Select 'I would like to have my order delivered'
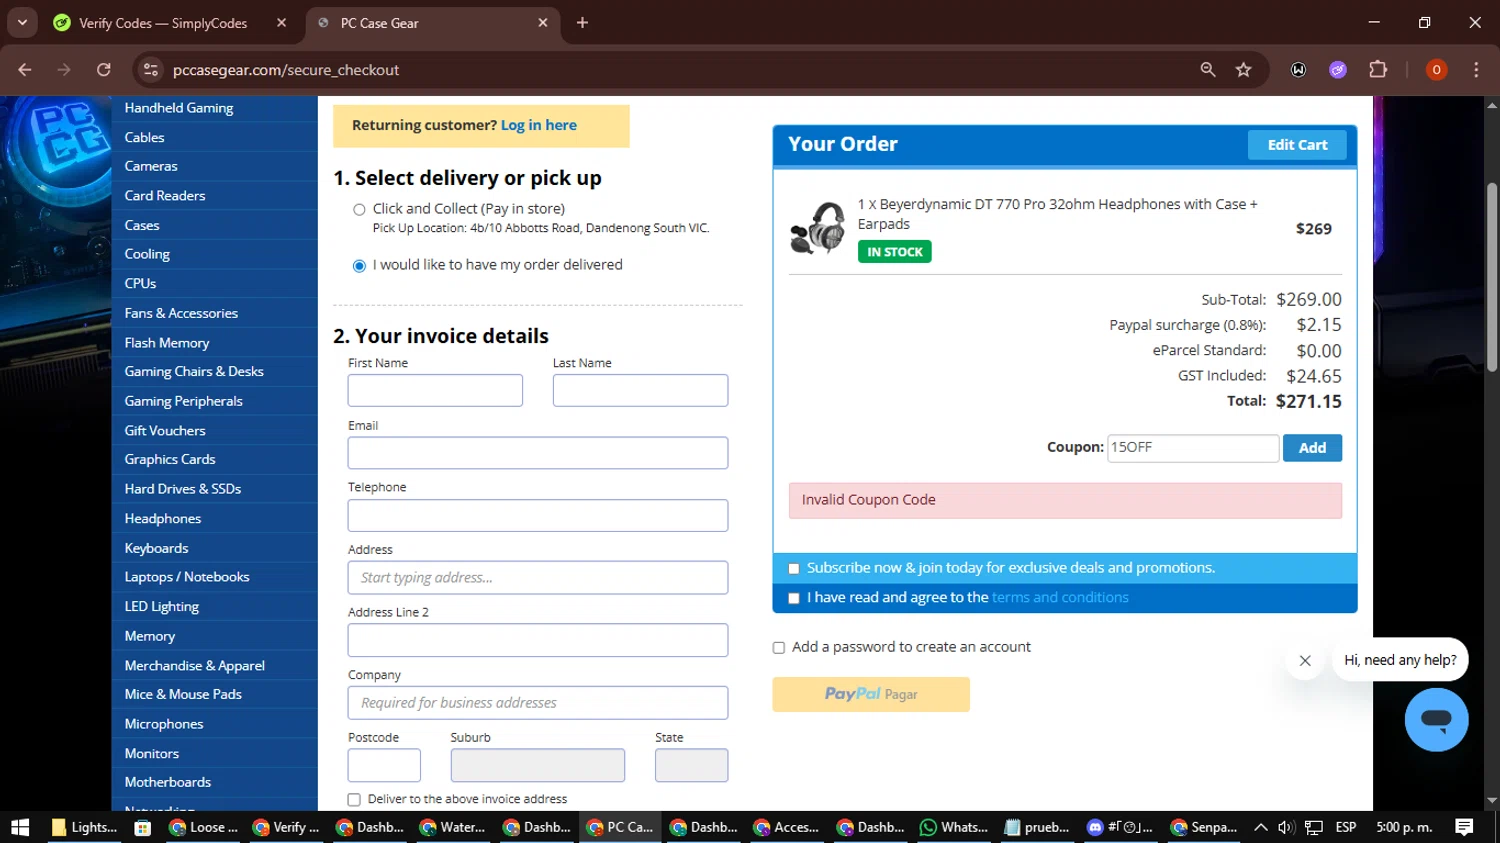The width and height of the screenshot is (1500, 843). coord(359,266)
